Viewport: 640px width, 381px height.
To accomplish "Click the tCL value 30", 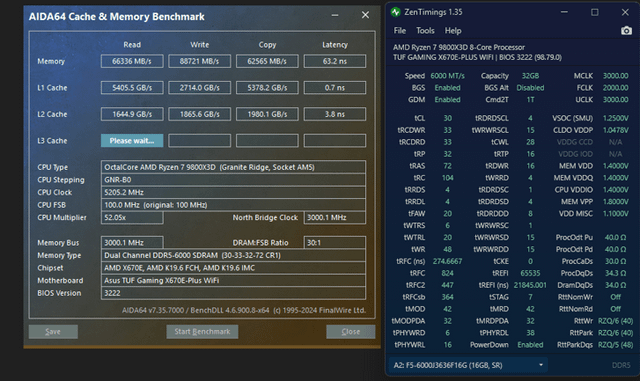I will point(448,118).
